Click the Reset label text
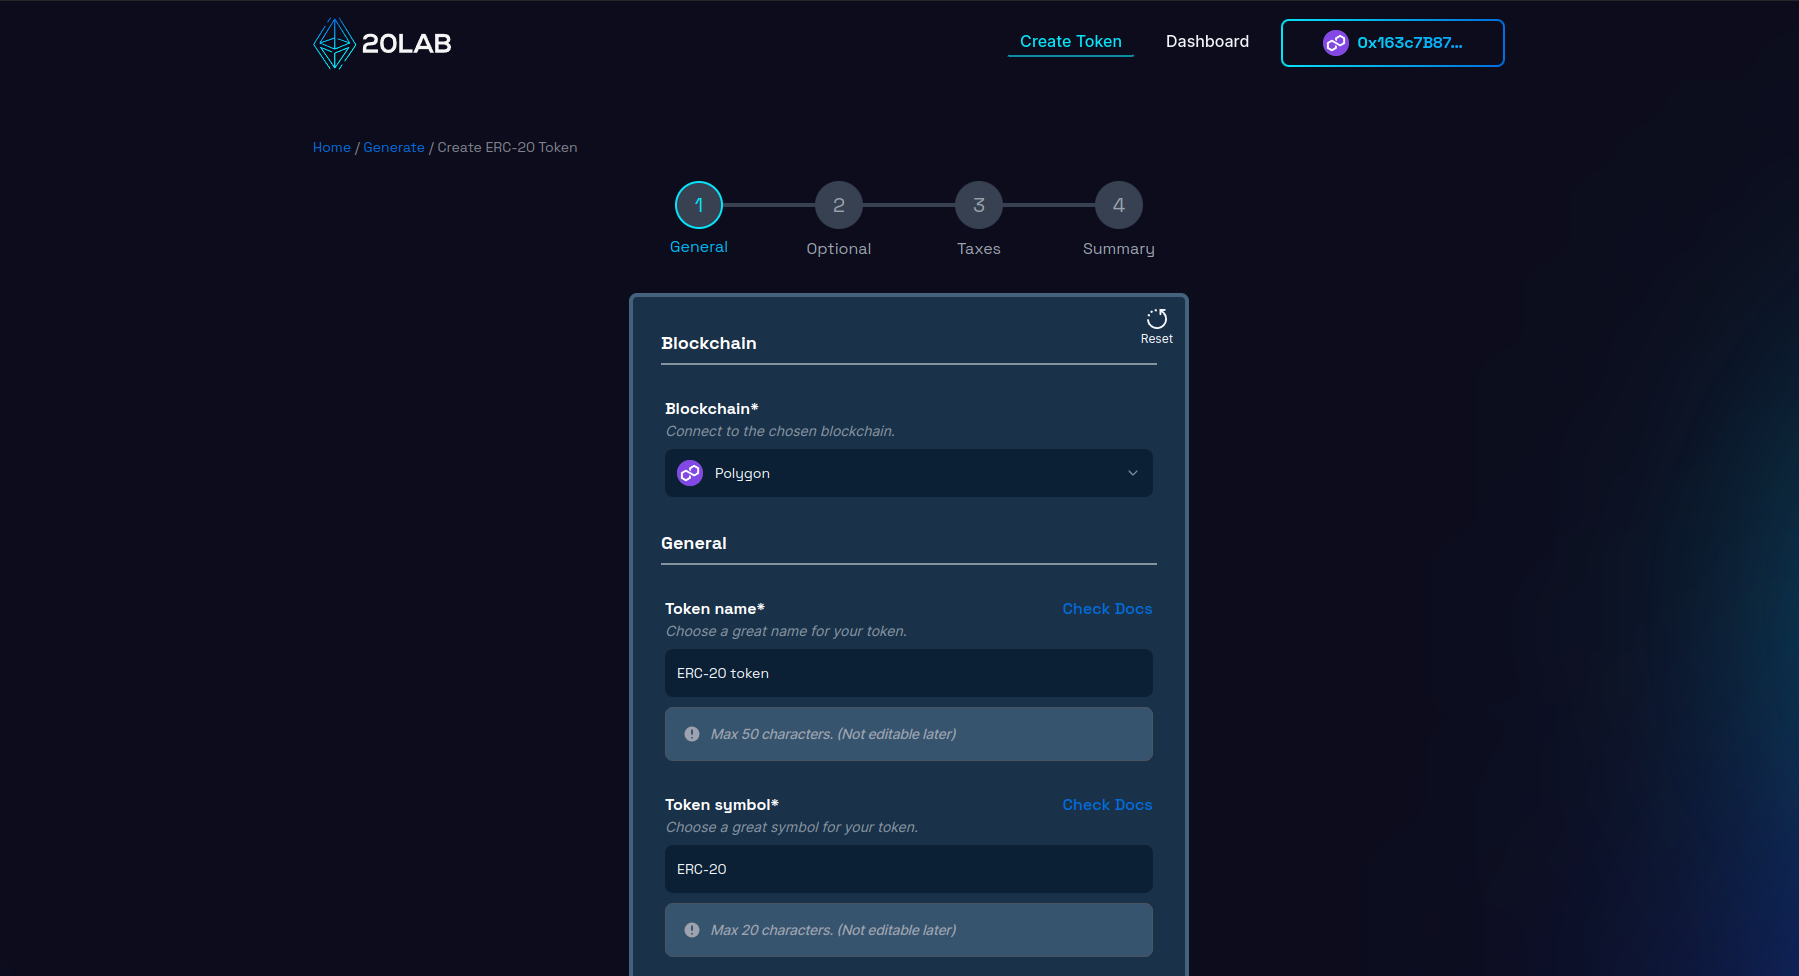This screenshot has height=976, width=1799. pos(1157,339)
